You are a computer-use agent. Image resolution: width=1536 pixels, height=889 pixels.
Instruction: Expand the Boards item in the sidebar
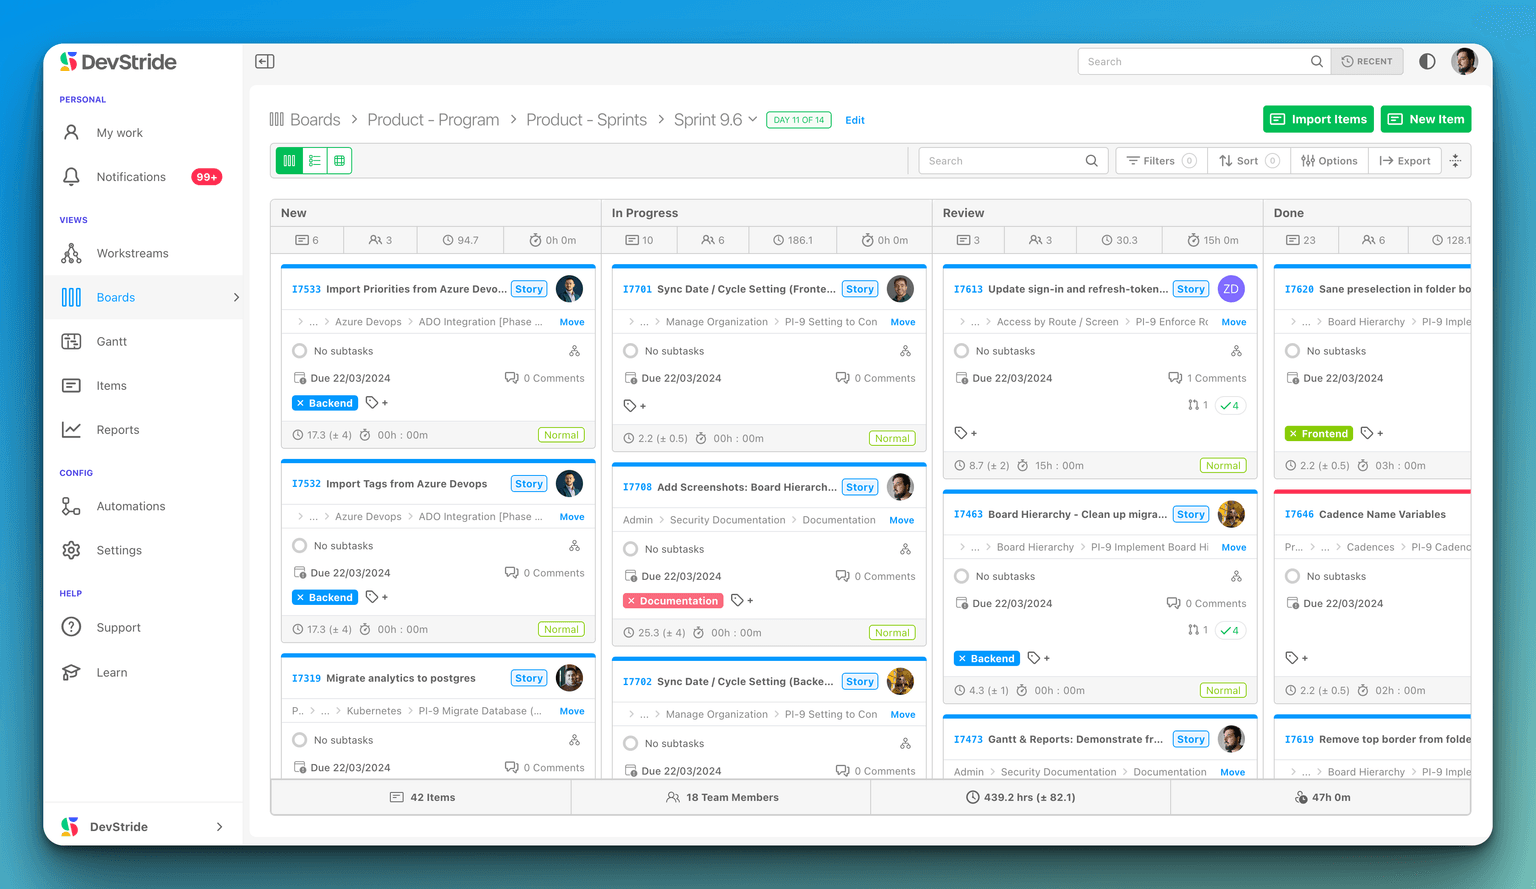coord(236,297)
